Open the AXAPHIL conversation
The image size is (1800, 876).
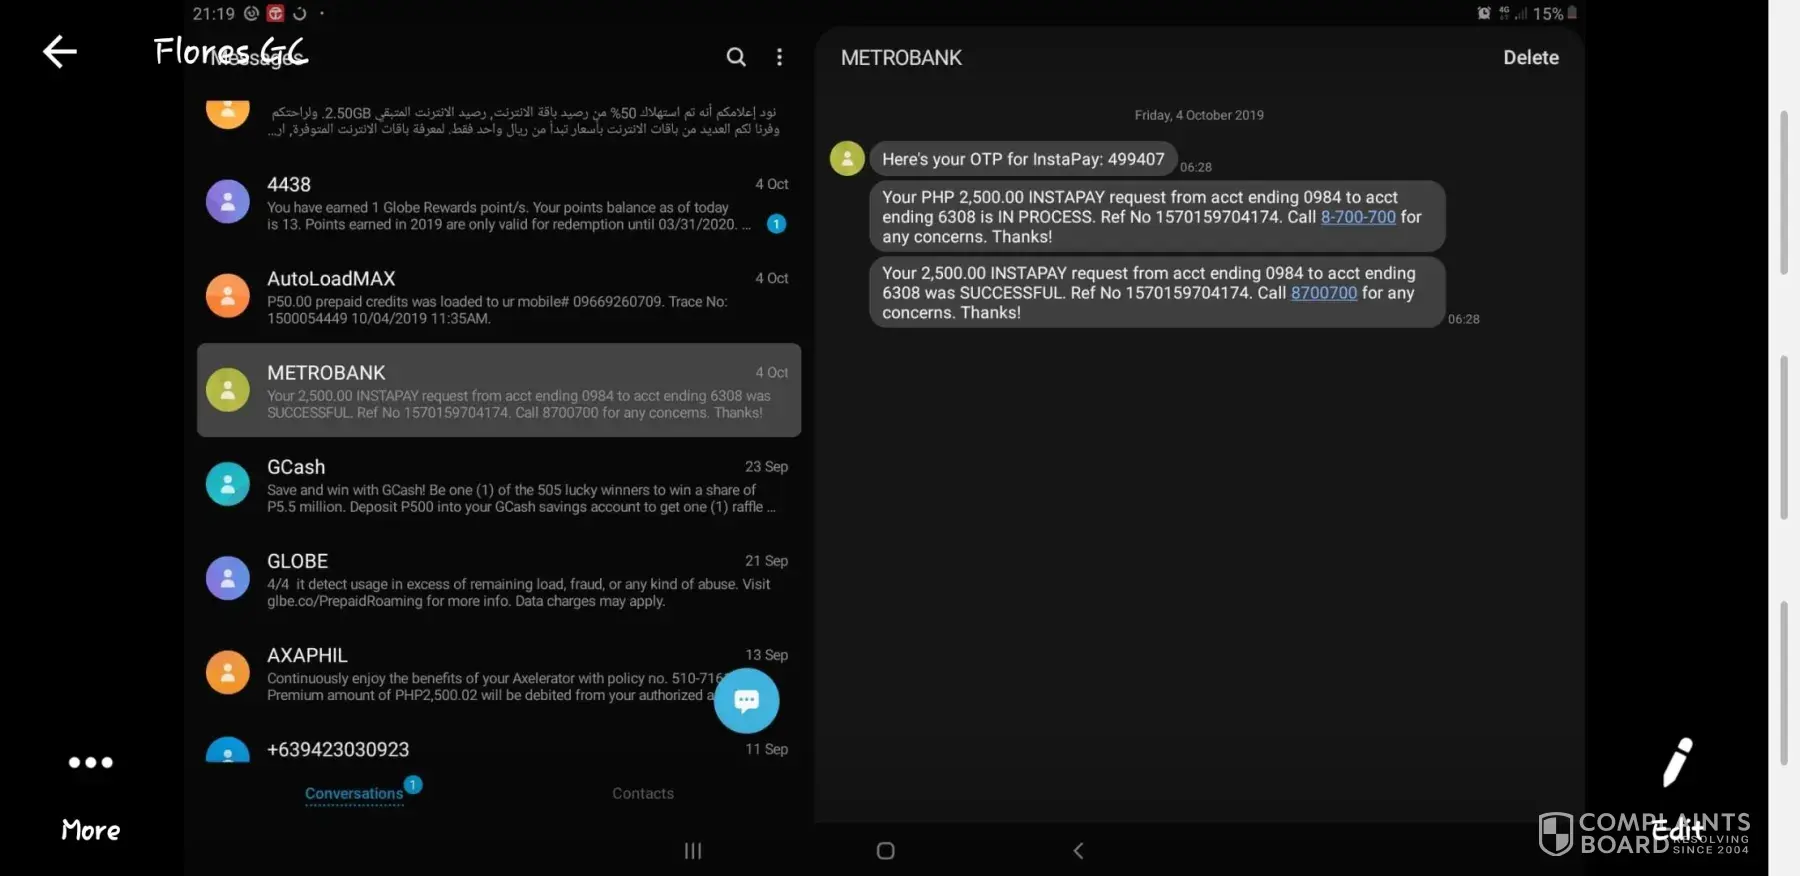coord(499,672)
